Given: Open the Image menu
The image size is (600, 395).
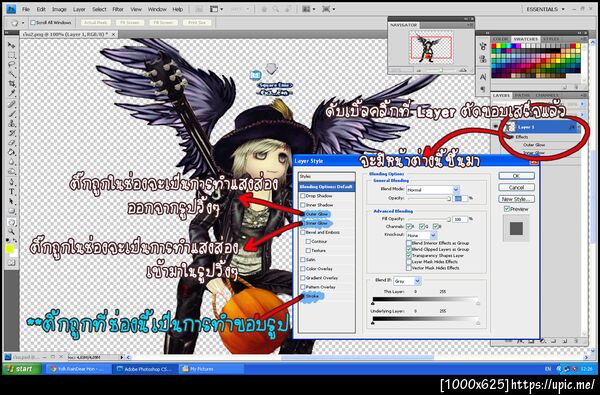Looking at the screenshot, I should pyautogui.click(x=59, y=9).
